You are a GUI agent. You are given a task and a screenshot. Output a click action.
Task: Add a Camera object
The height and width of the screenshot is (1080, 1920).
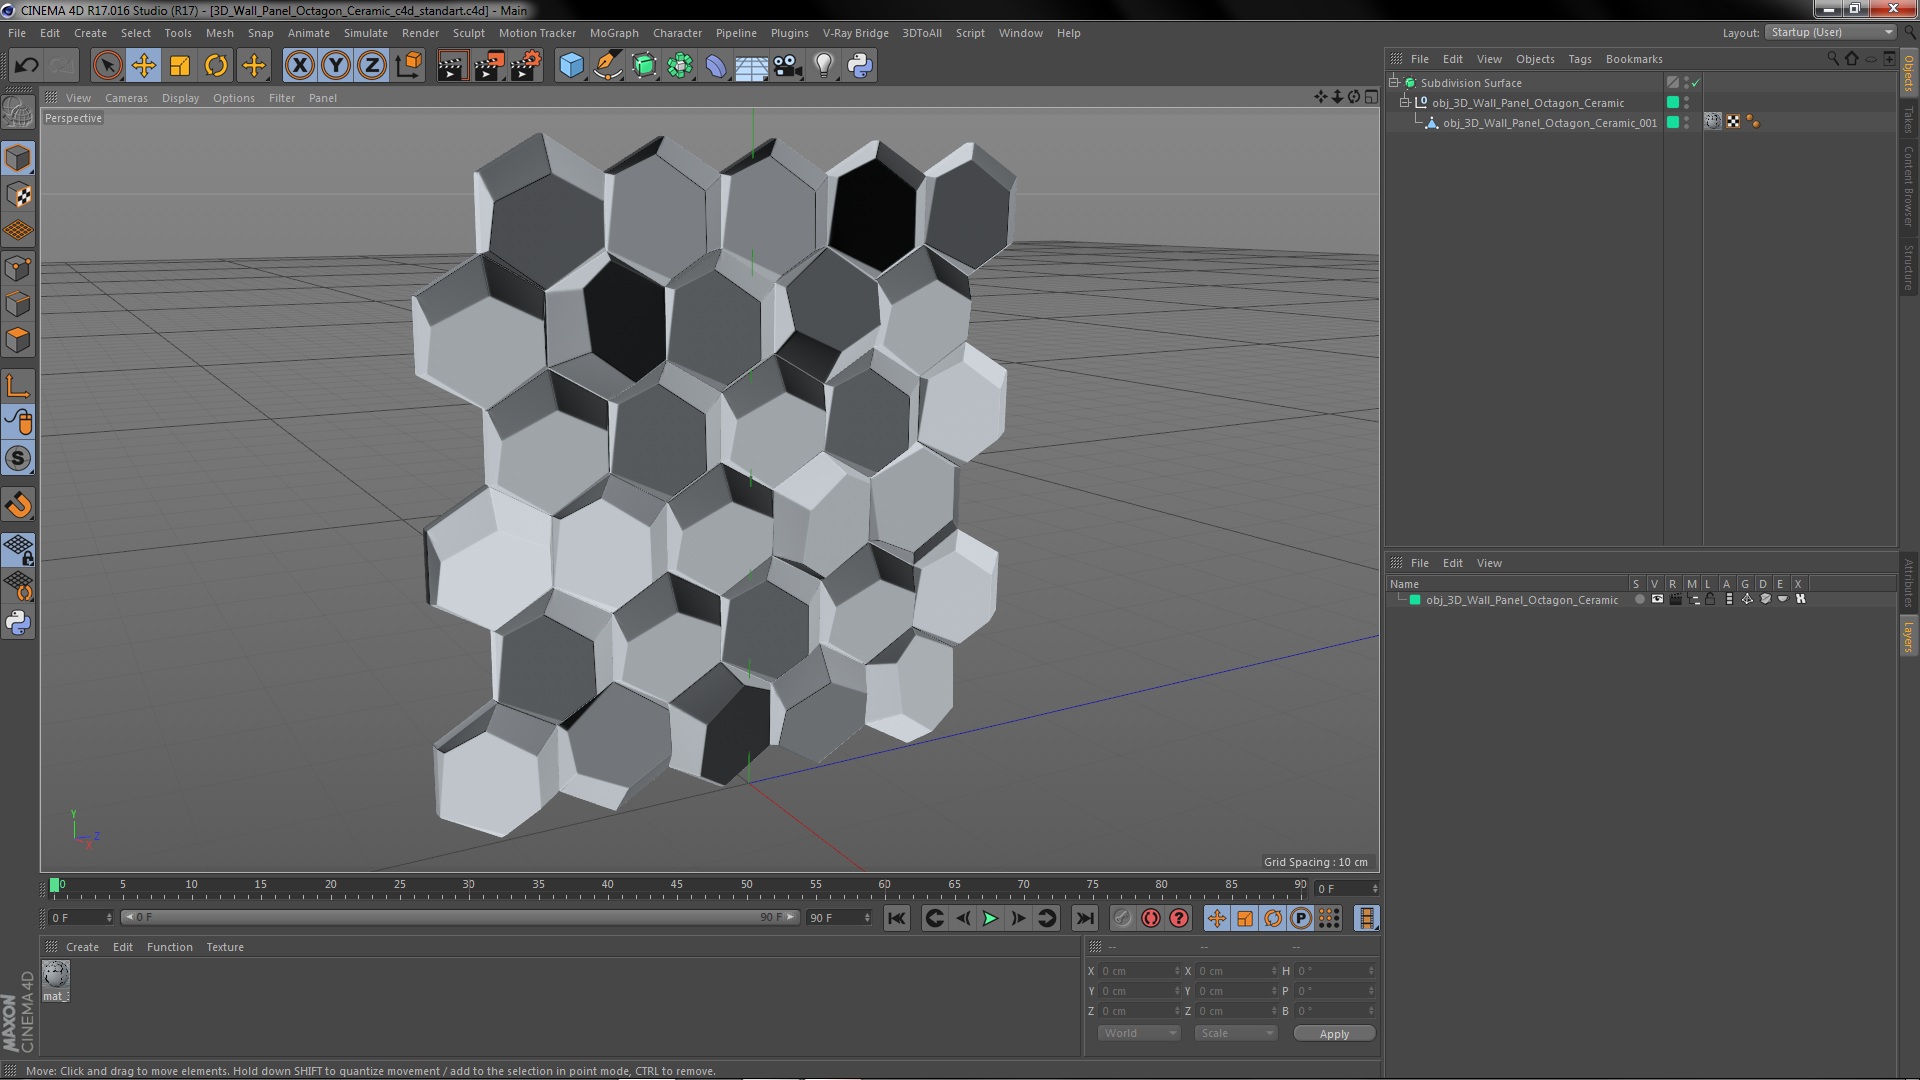pyautogui.click(x=788, y=66)
